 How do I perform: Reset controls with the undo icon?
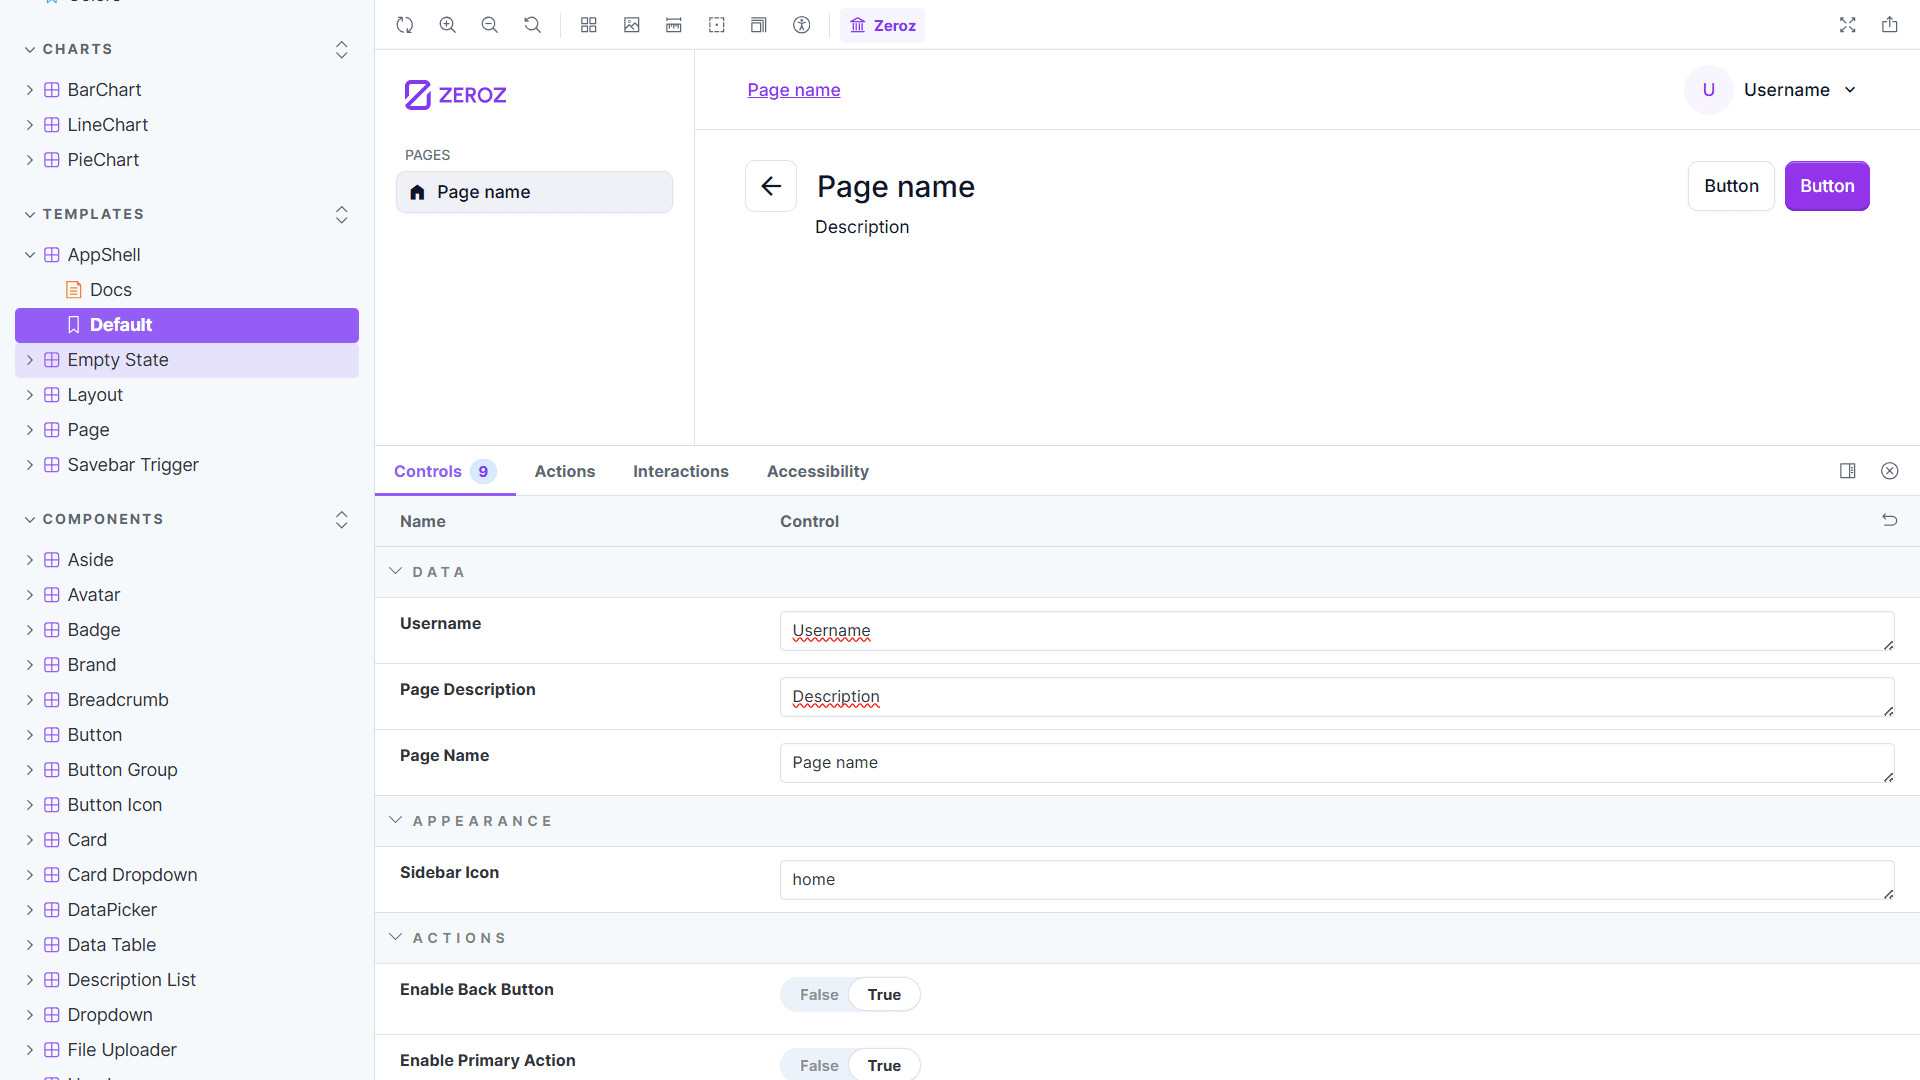pyautogui.click(x=1890, y=520)
